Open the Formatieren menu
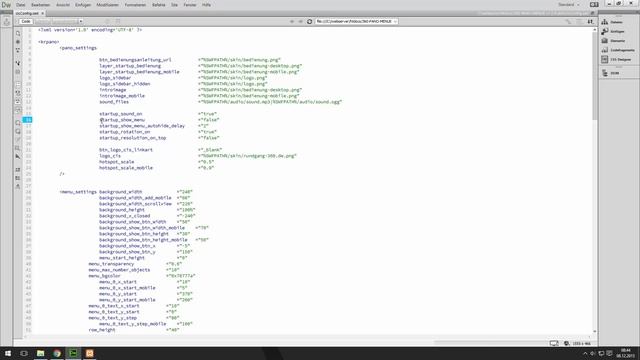This screenshot has width=640, height=360. click(135, 5)
